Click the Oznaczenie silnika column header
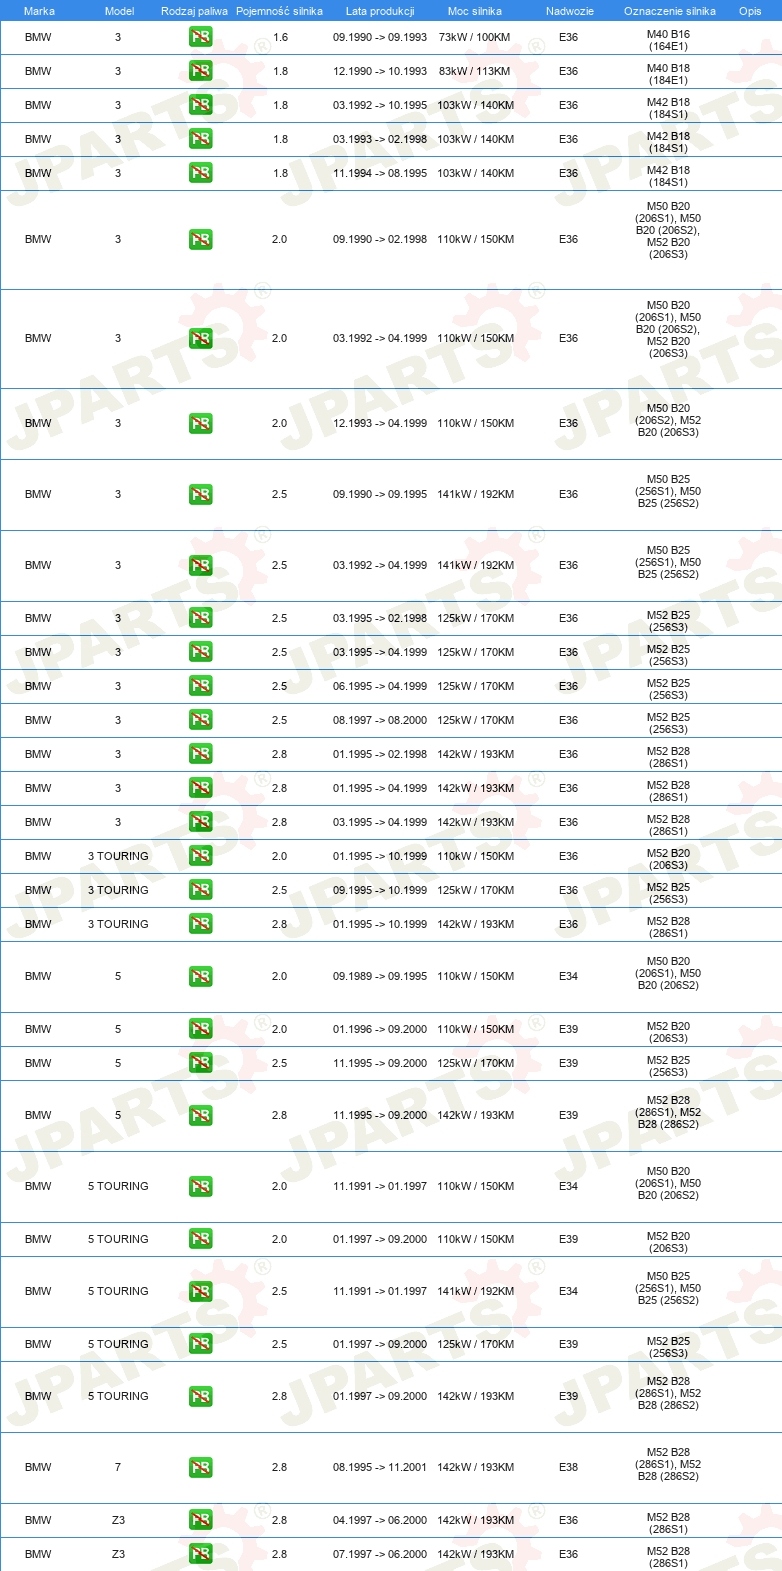Viewport: 782px width, 1571px height. click(x=670, y=11)
